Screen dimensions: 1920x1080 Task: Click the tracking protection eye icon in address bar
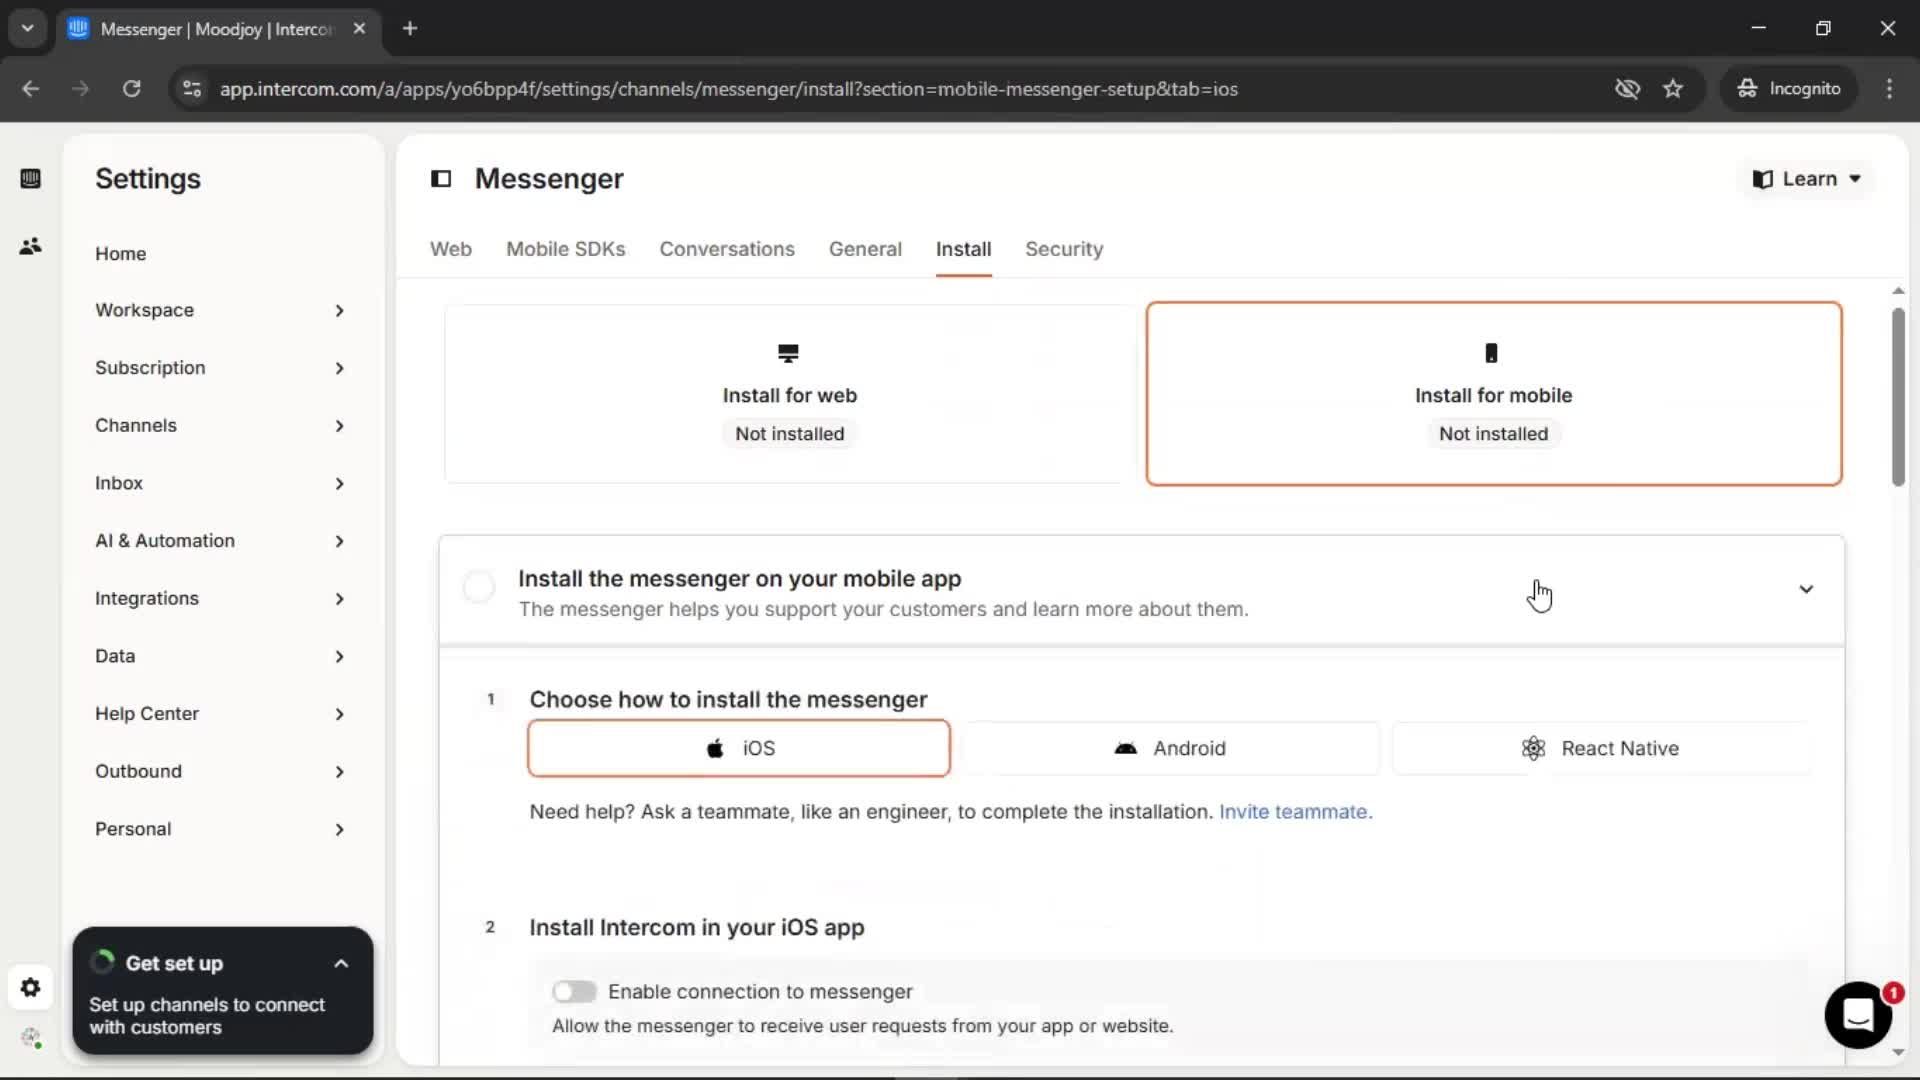point(1627,89)
